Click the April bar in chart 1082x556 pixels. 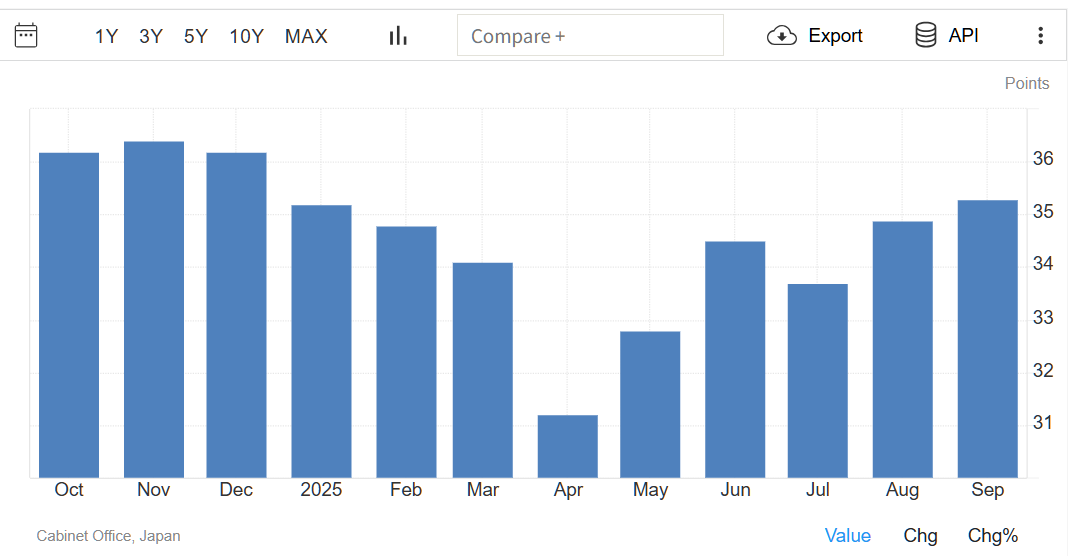[567, 446]
